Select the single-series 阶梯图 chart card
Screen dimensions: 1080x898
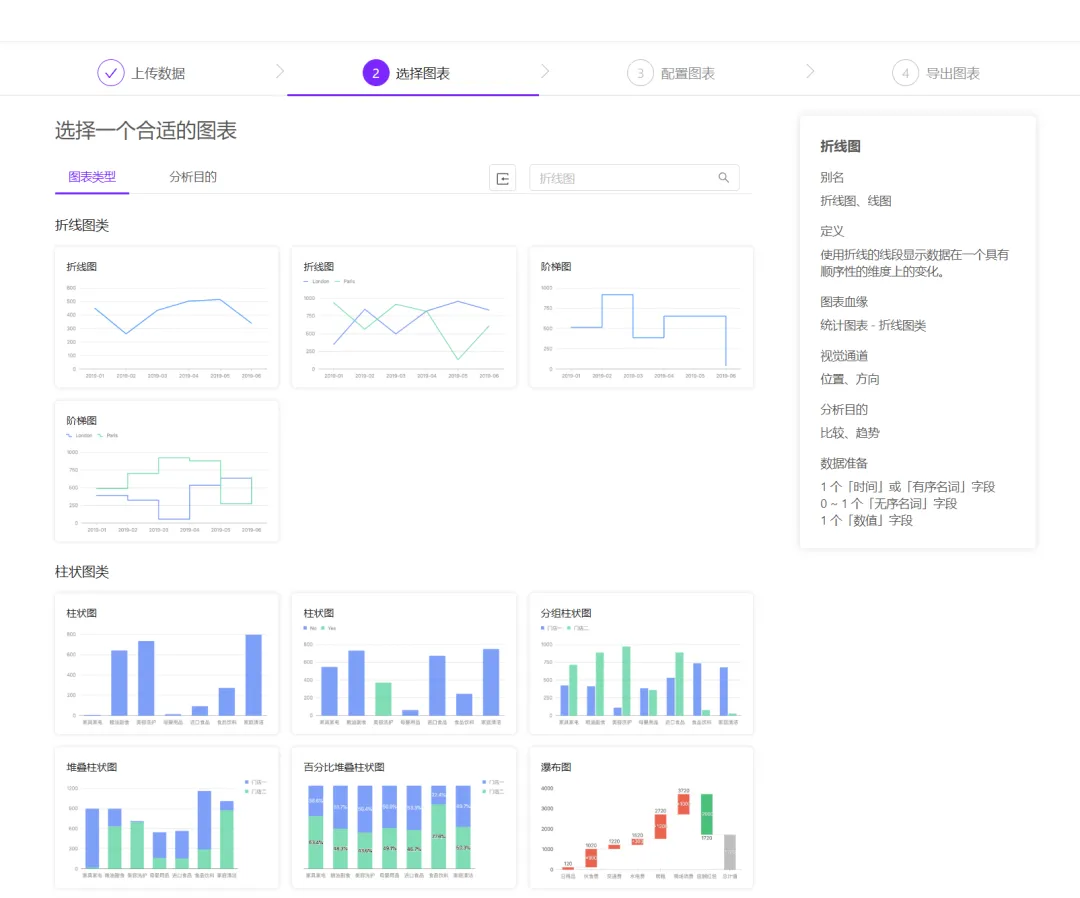641,317
